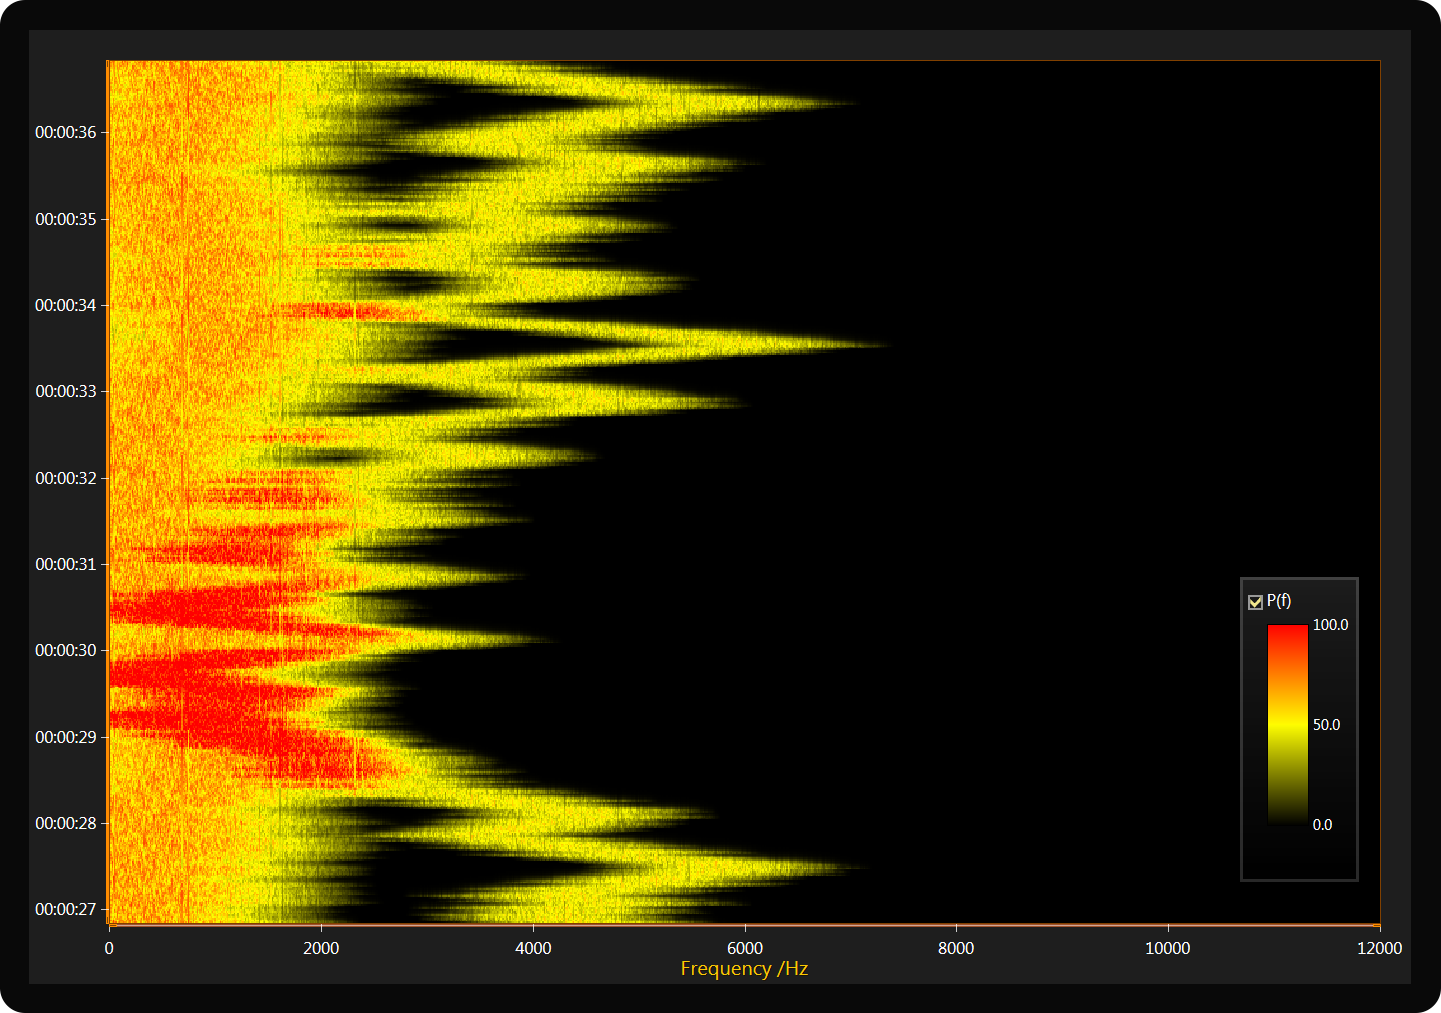Click the 00:00:32 time marker

coord(66,478)
